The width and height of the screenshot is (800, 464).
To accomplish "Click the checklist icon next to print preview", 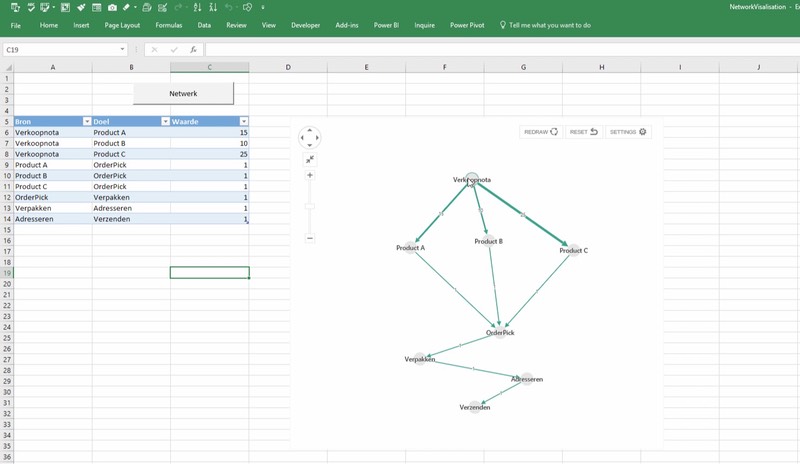I will coord(162,7).
